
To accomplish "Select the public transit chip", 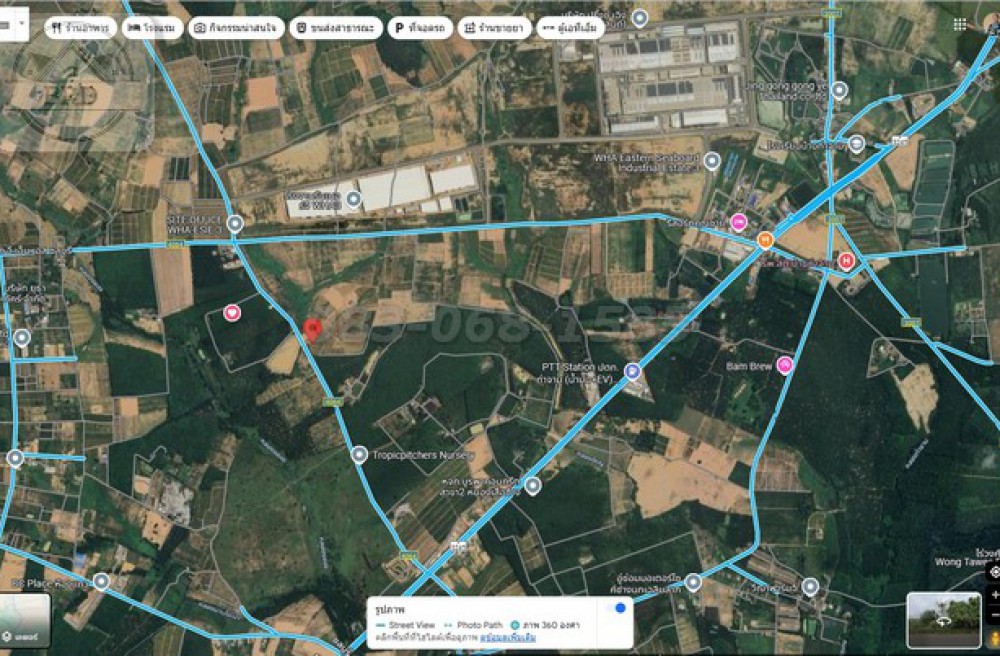I will coord(336,28).
